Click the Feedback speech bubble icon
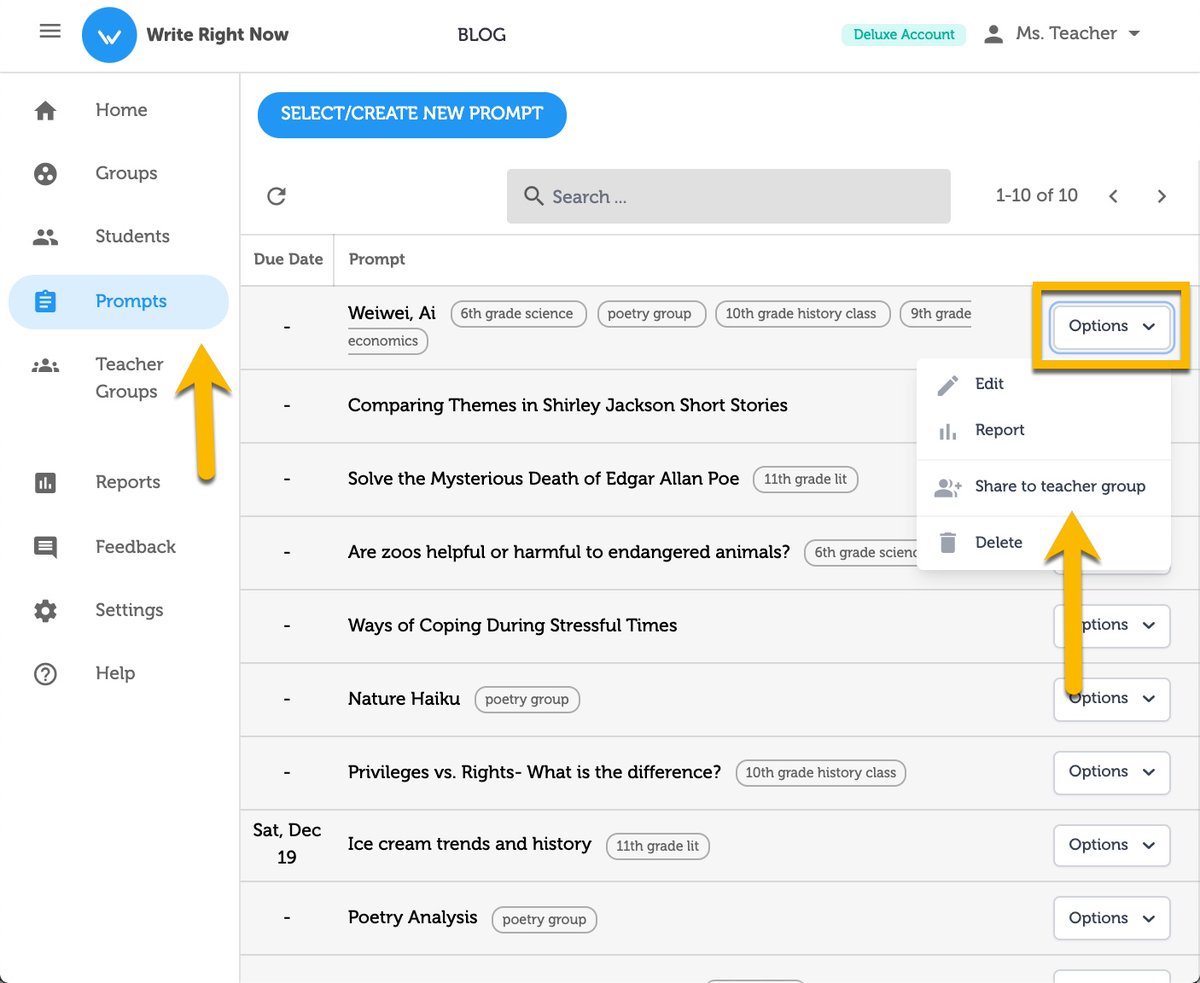This screenshot has width=1200, height=983. point(45,547)
